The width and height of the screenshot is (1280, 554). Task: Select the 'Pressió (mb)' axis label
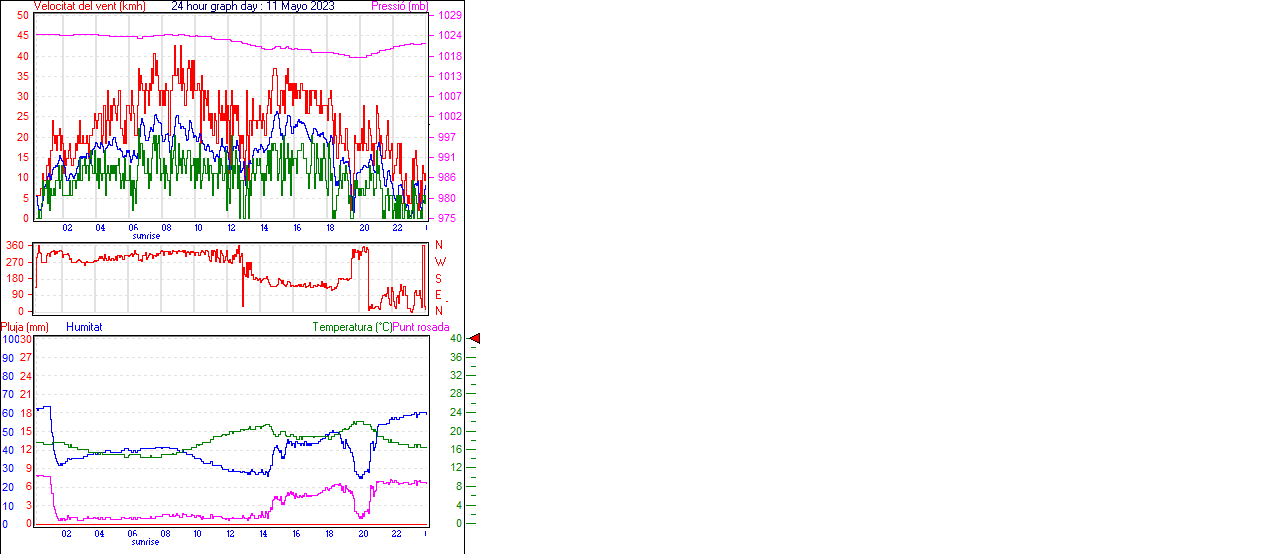tap(399, 6)
